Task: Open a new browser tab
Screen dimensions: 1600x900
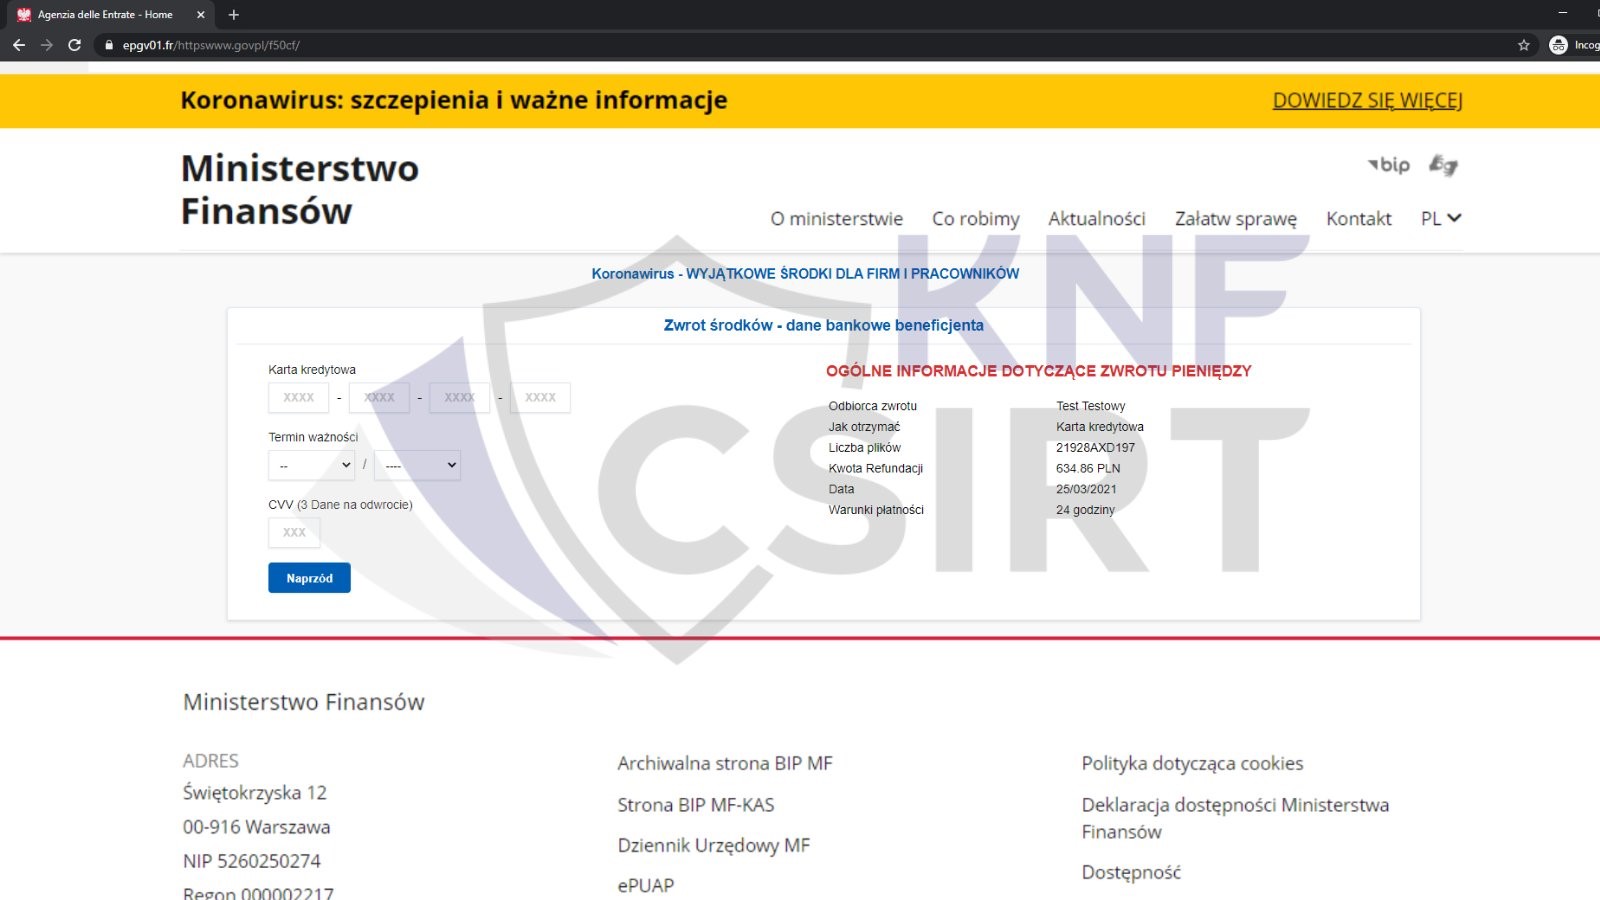Action: click(234, 15)
